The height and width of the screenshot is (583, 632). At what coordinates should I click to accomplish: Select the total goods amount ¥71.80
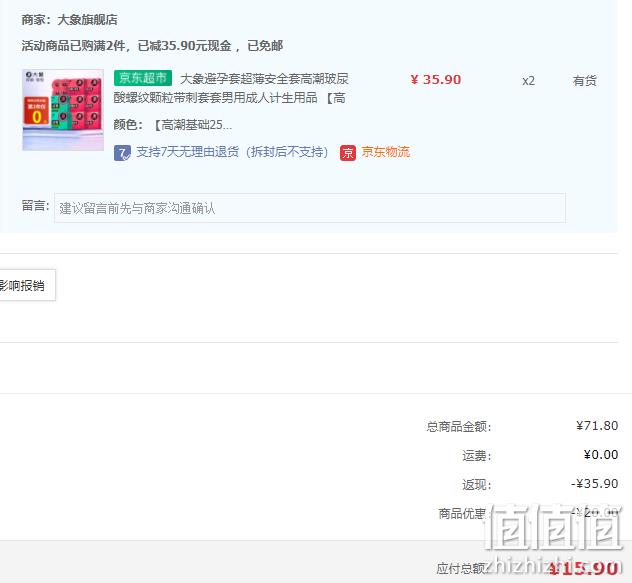tap(597, 426)
